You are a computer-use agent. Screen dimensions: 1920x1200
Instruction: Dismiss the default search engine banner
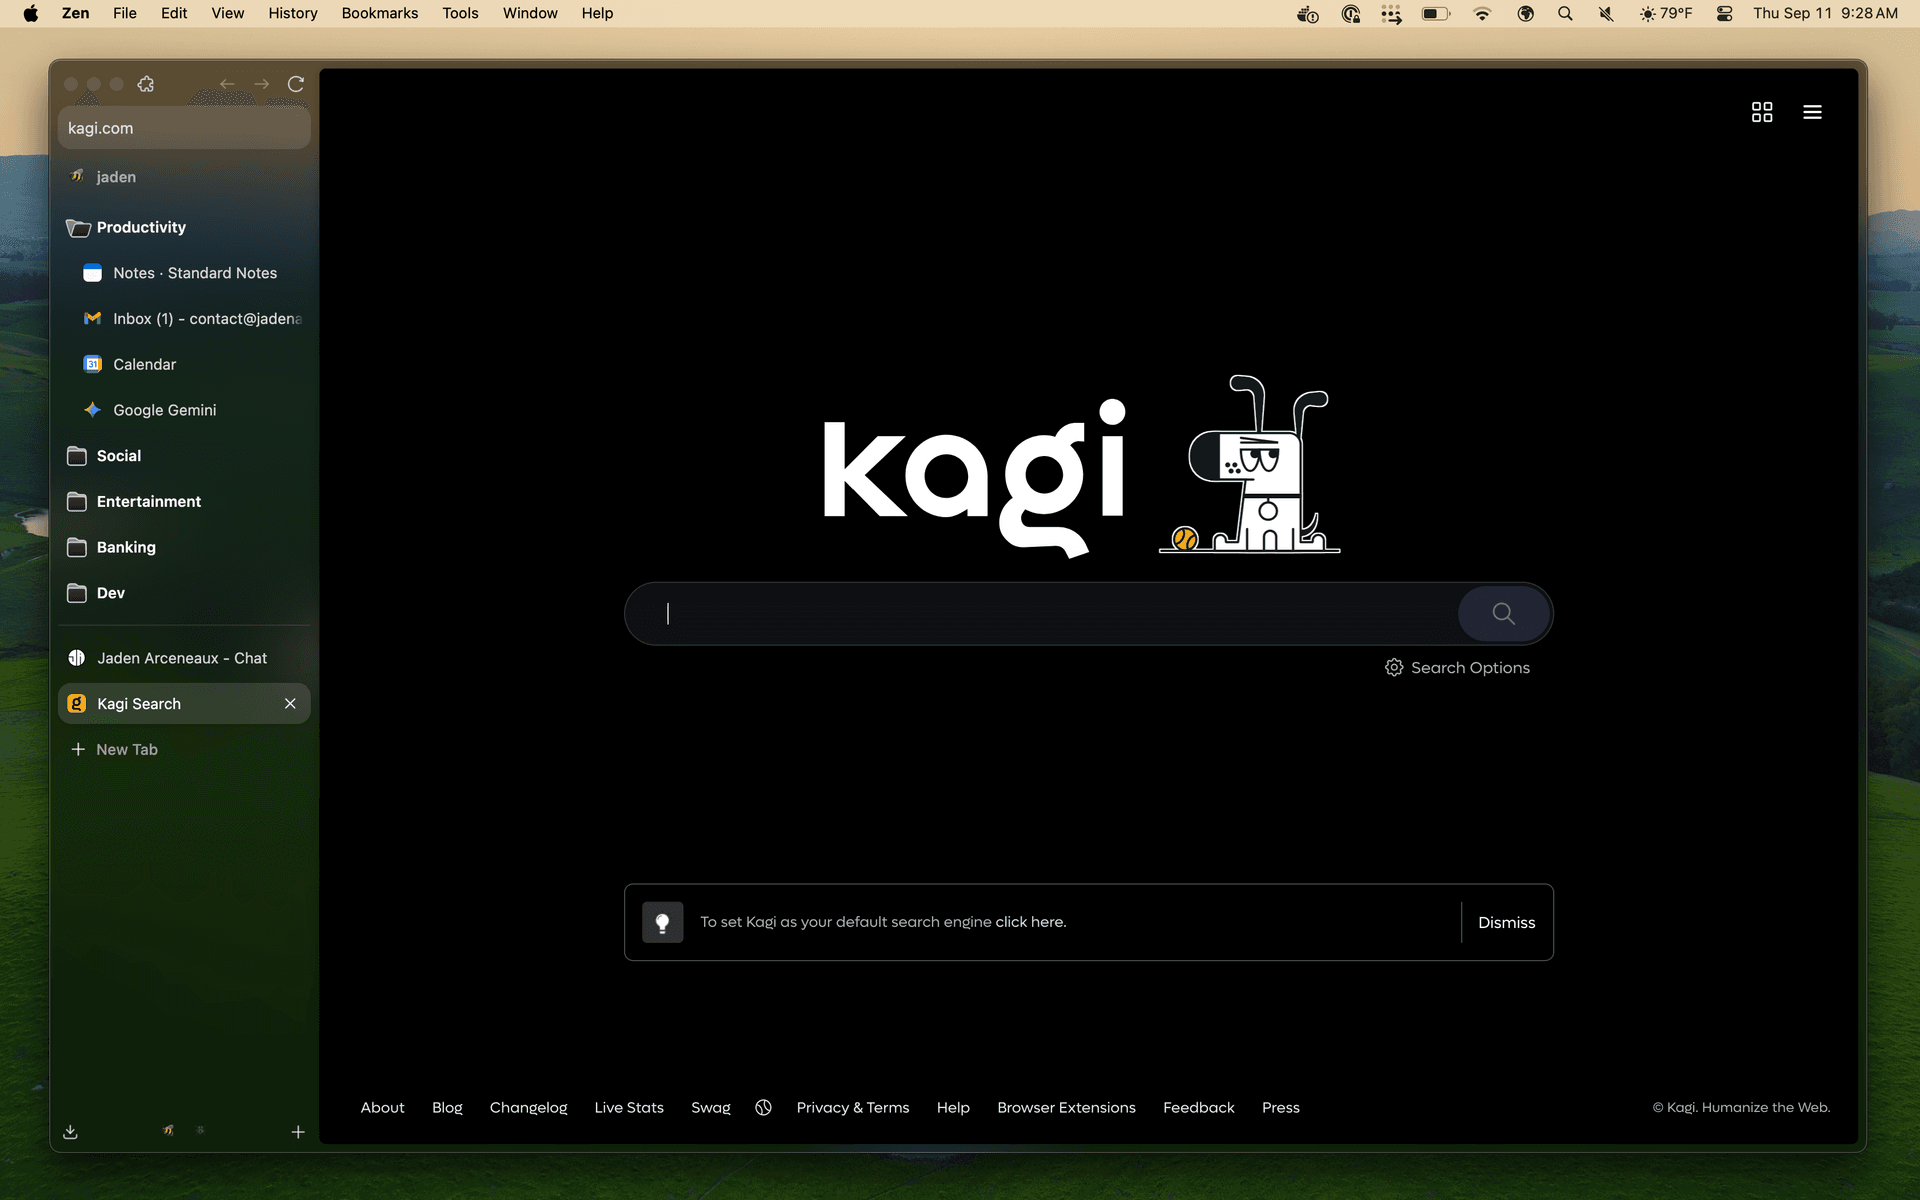pyautogui.click(x=1506, y=922)
